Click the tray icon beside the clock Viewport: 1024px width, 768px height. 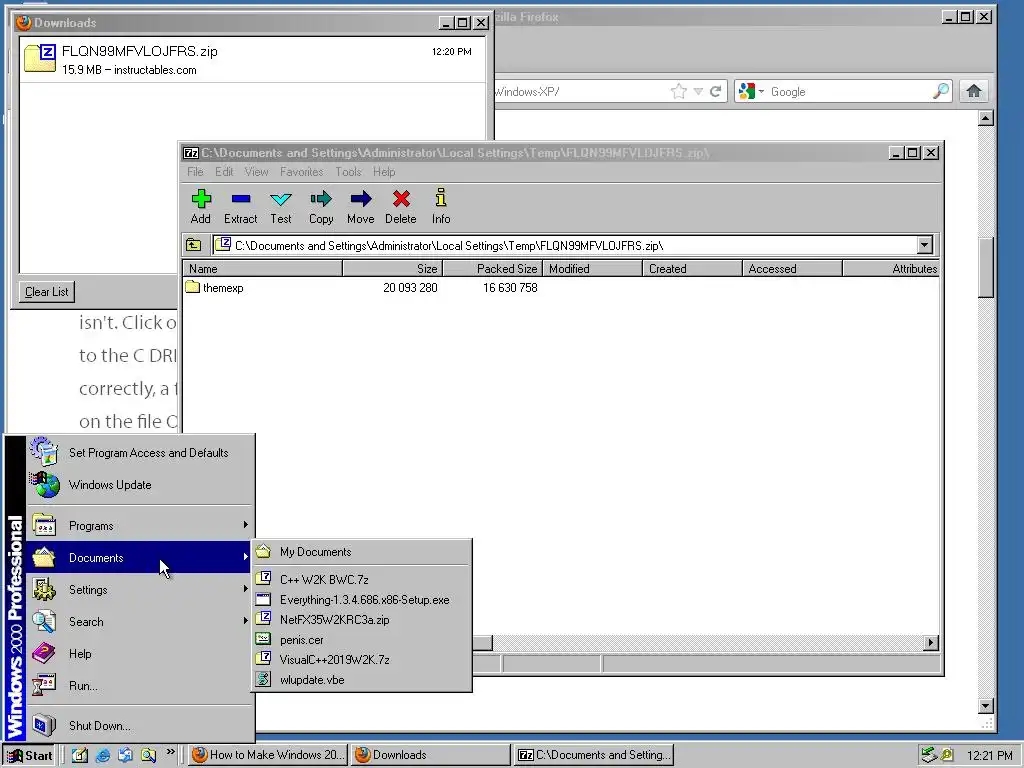[x=947, y=755]
